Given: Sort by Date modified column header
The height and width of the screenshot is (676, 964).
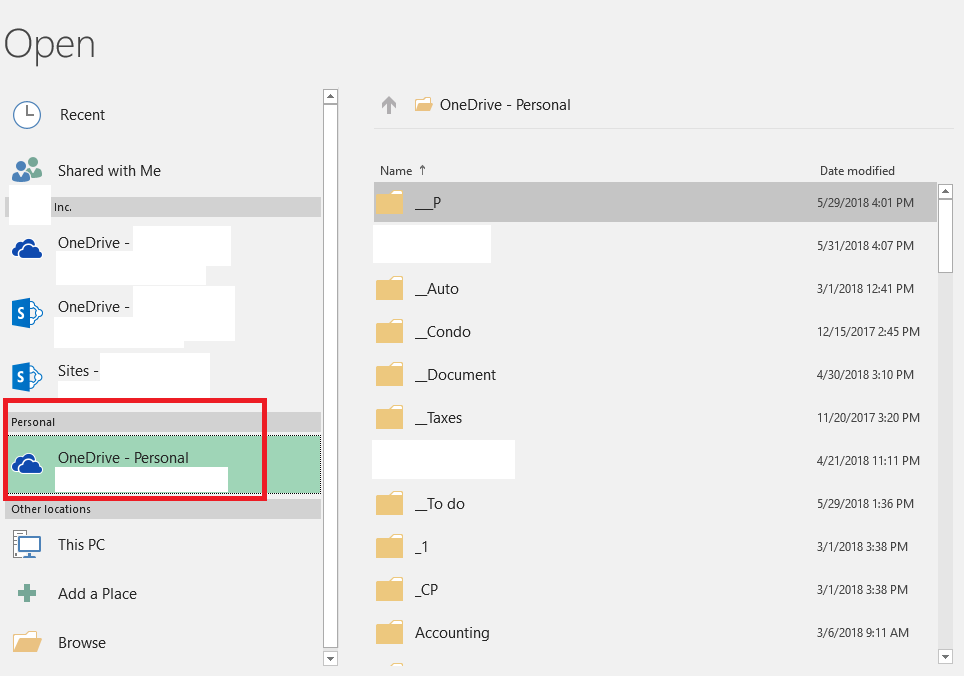Looking at the screenshot, I should tap(857, 171).
